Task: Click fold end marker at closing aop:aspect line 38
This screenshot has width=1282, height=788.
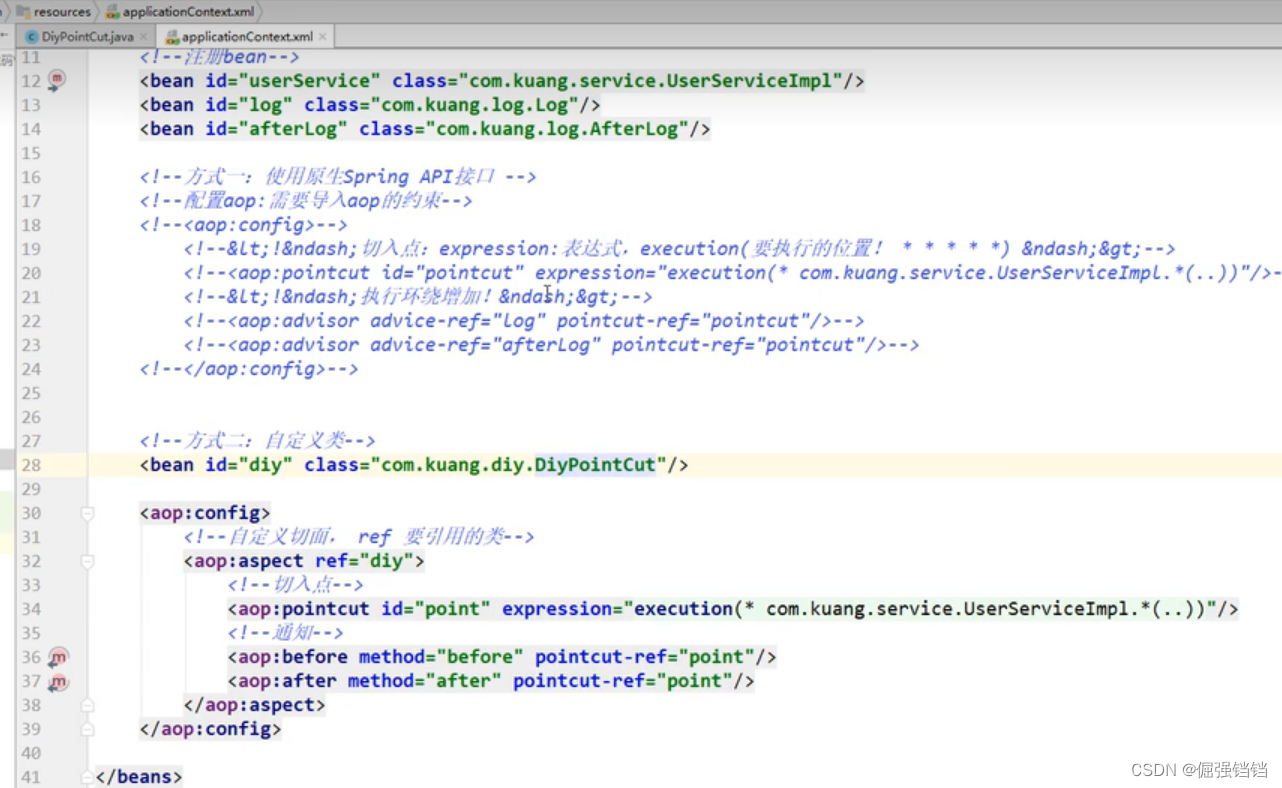Action: tap(87, 705)
